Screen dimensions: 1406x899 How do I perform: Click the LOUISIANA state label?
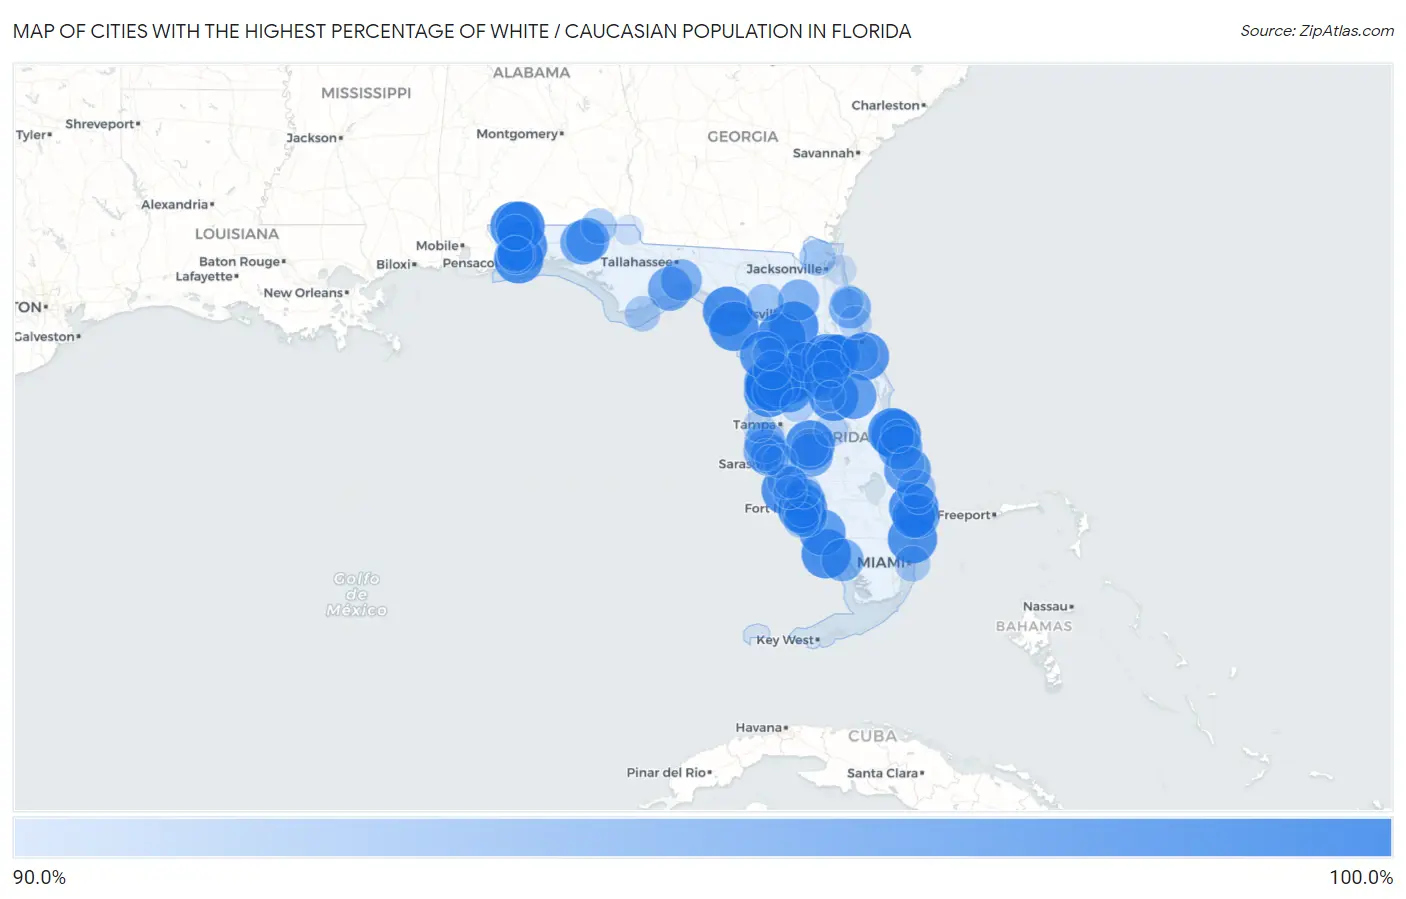coord(237,234)
